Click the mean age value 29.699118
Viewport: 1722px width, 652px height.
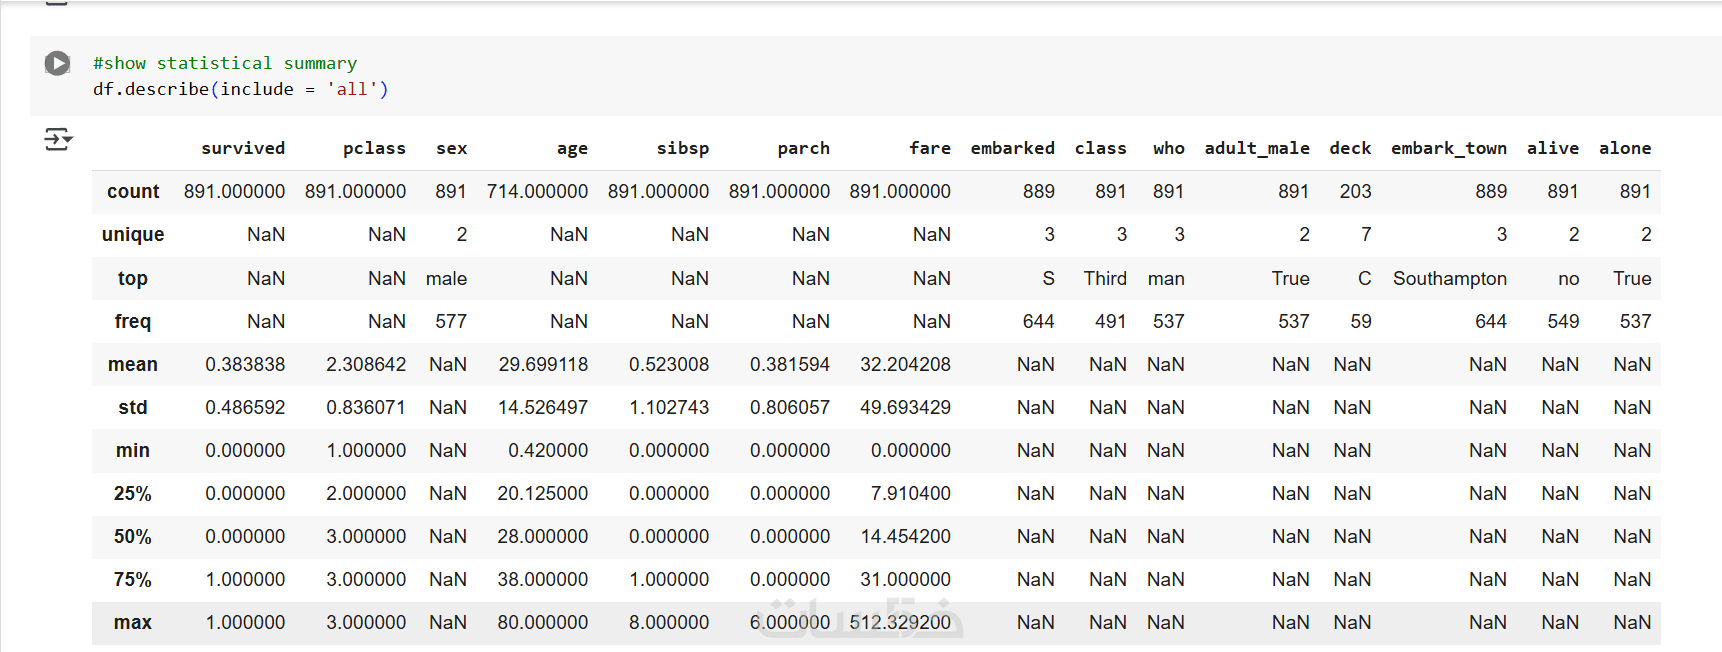(543, 364)
